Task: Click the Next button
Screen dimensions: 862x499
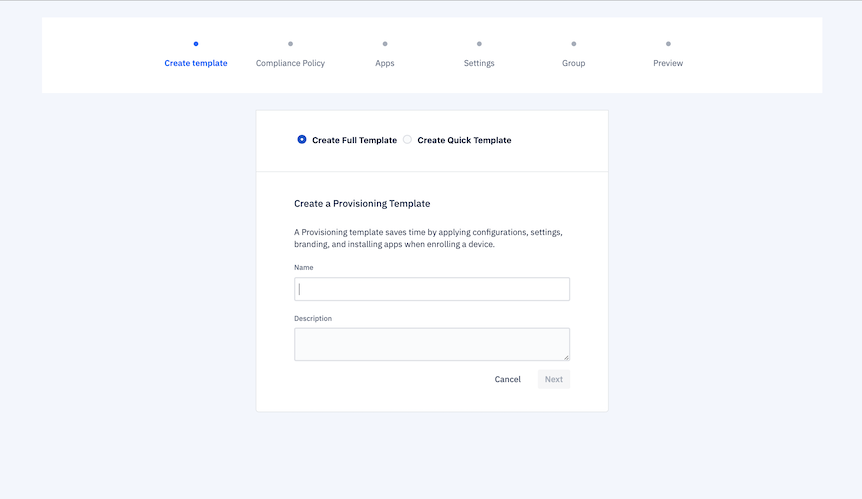Action: (554, 379)
